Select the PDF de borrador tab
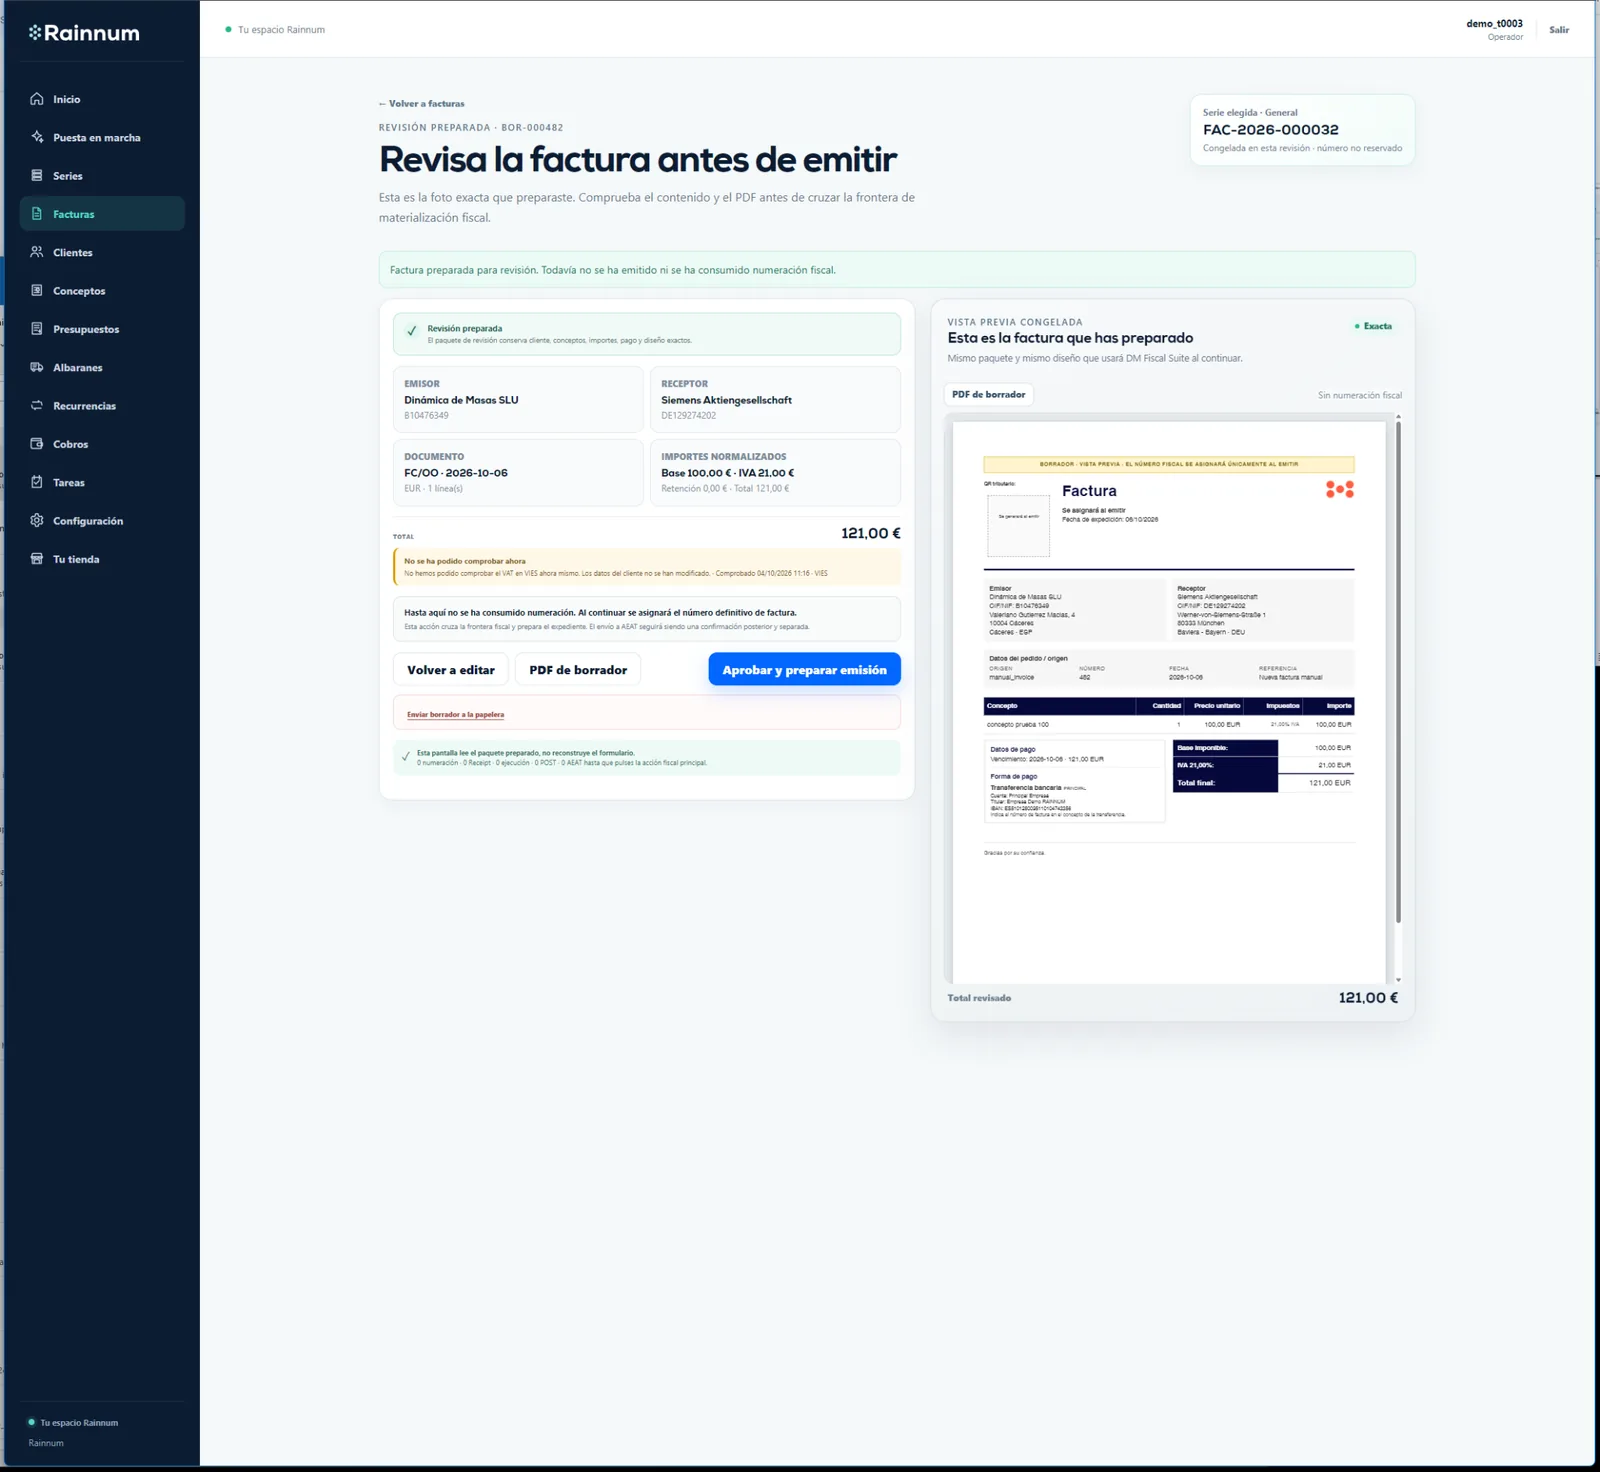This screenshot has width=1600, height=1472. coord(989,394)
